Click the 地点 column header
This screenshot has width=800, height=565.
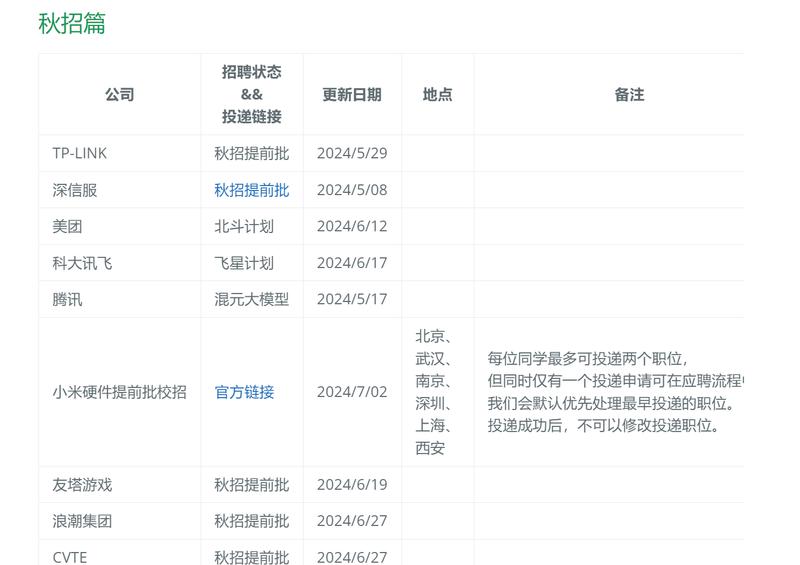(x=437, y=94)
